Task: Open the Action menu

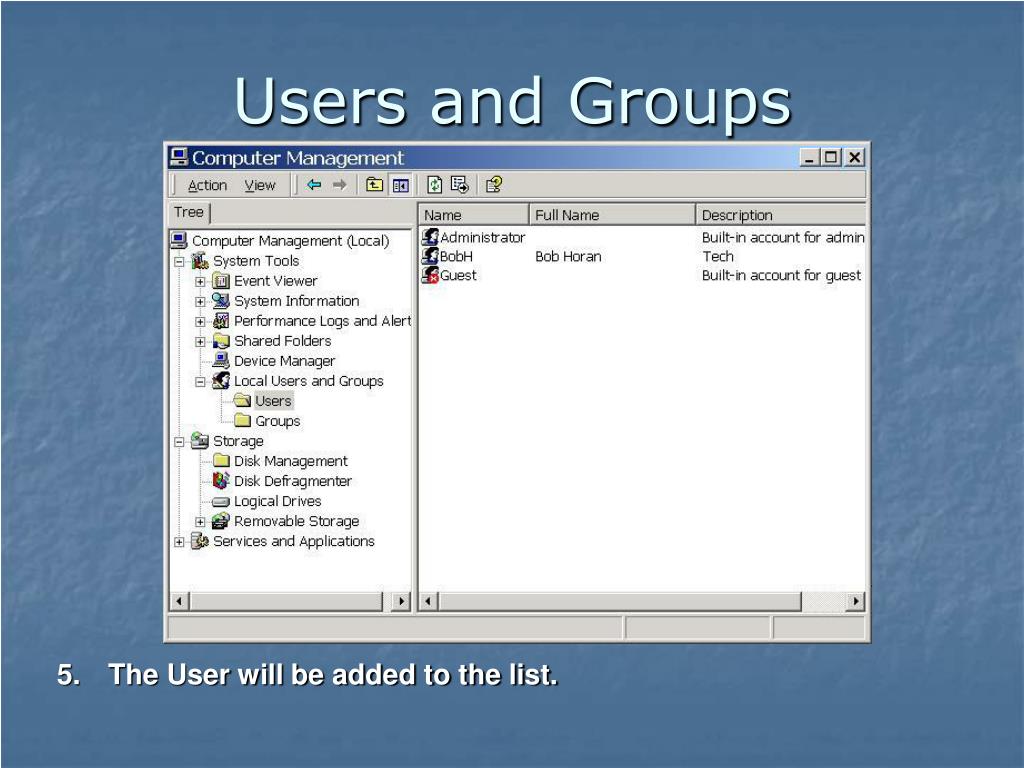Action: point(207,185)
